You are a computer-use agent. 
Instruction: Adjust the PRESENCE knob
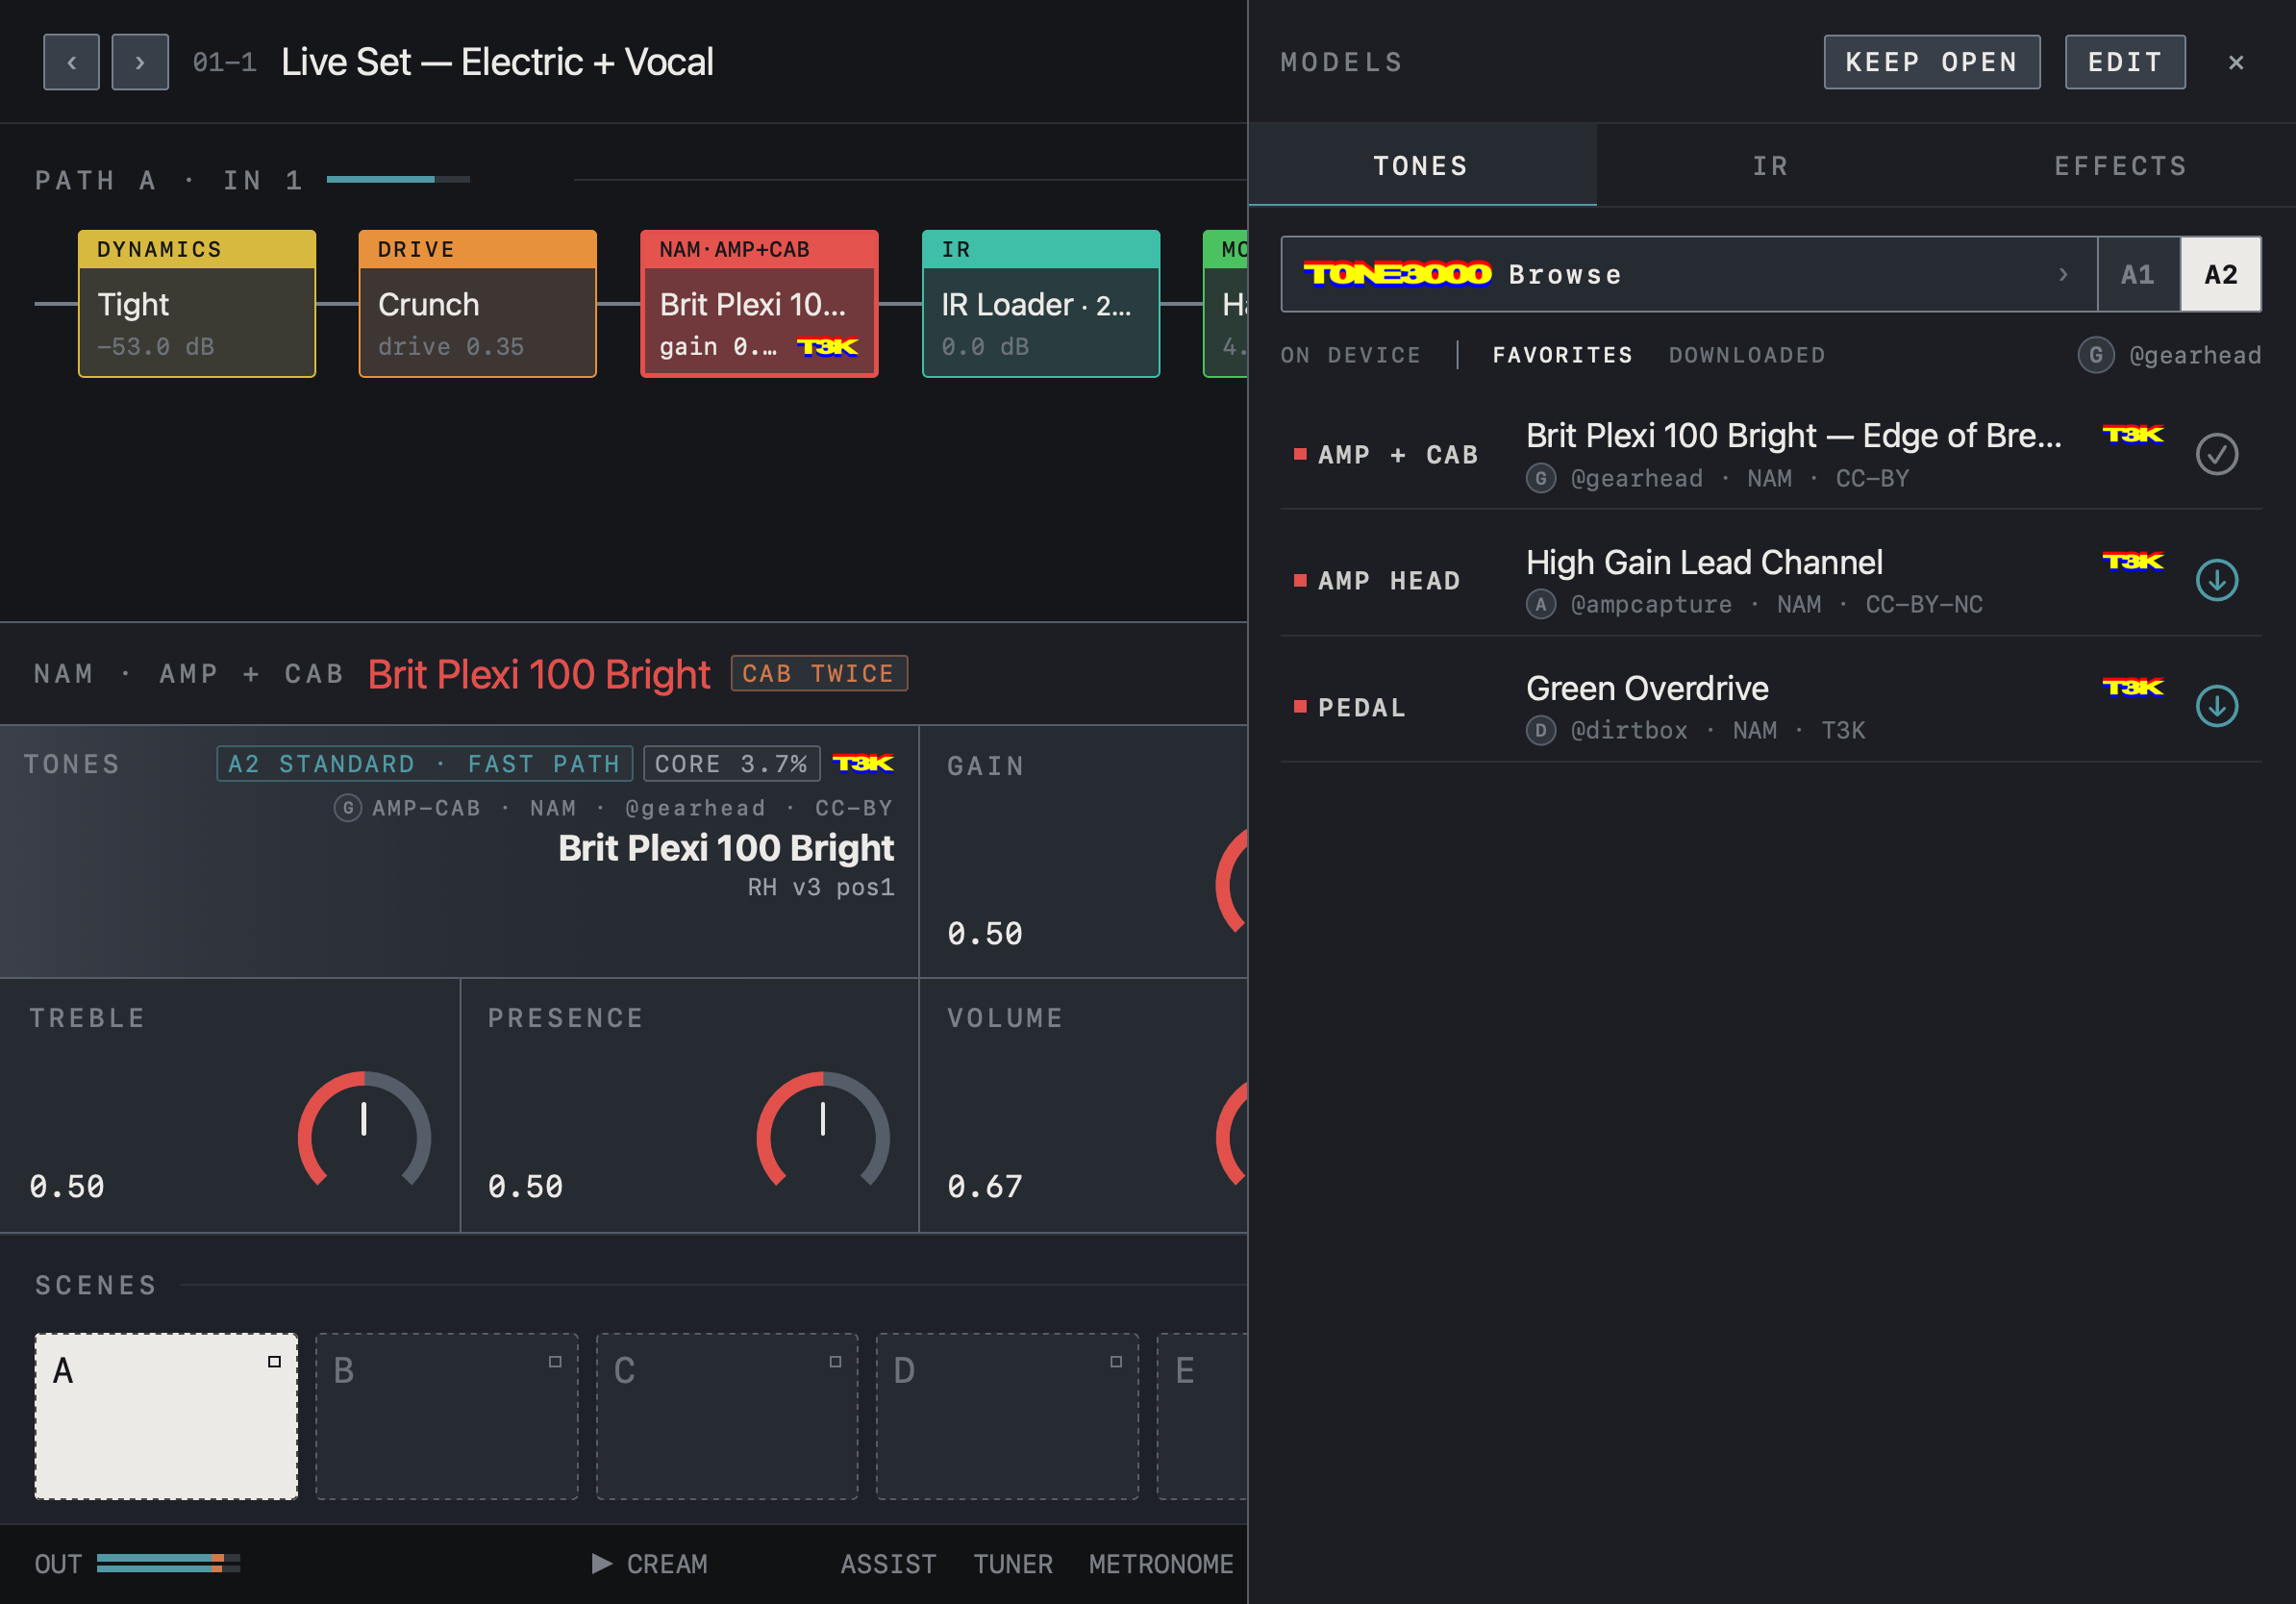[x=823, y=1130]
